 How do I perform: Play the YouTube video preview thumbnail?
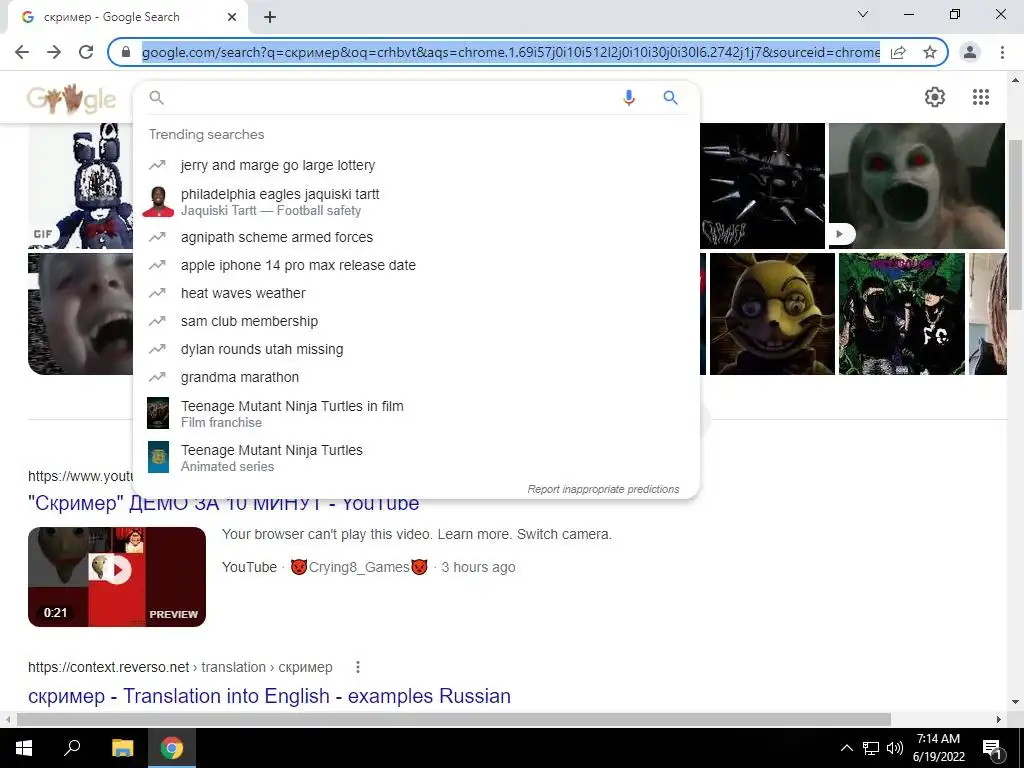117,577
